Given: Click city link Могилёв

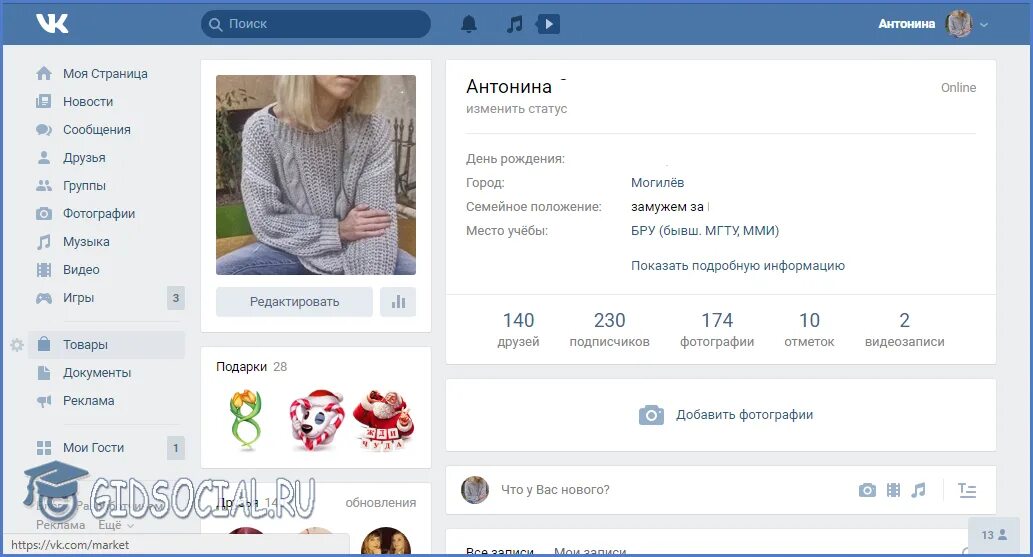Looking at the screenshot, I should click(x=657, y=183).
